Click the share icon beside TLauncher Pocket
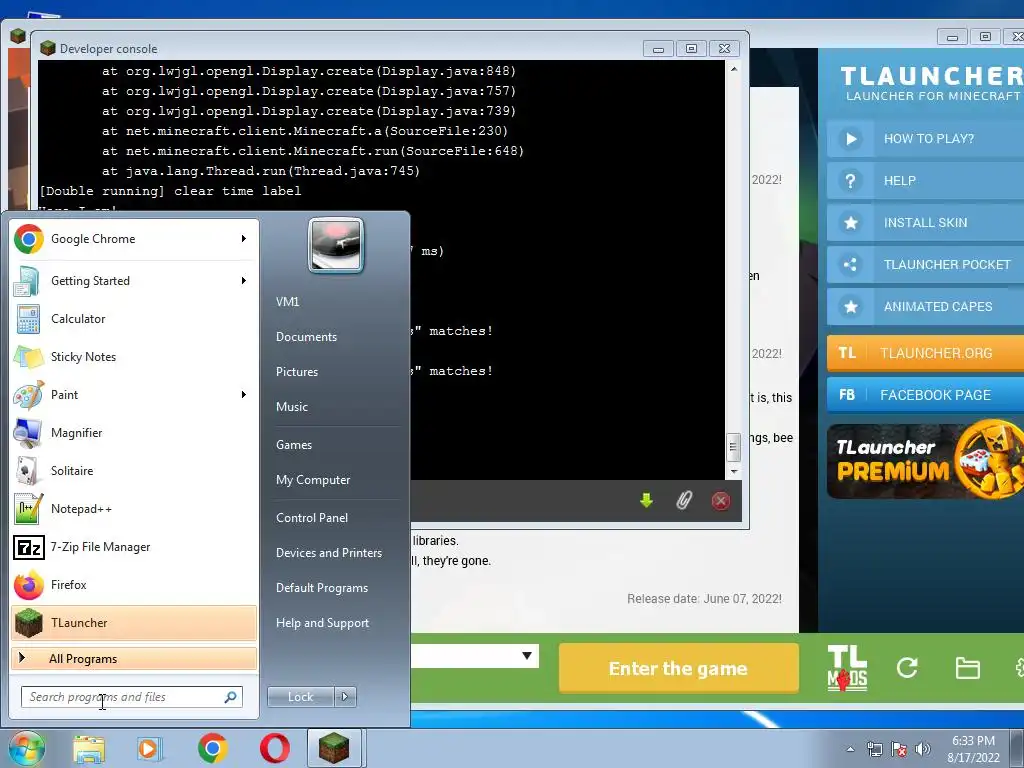The image size is (1024, 768). (x=851, y=264)
